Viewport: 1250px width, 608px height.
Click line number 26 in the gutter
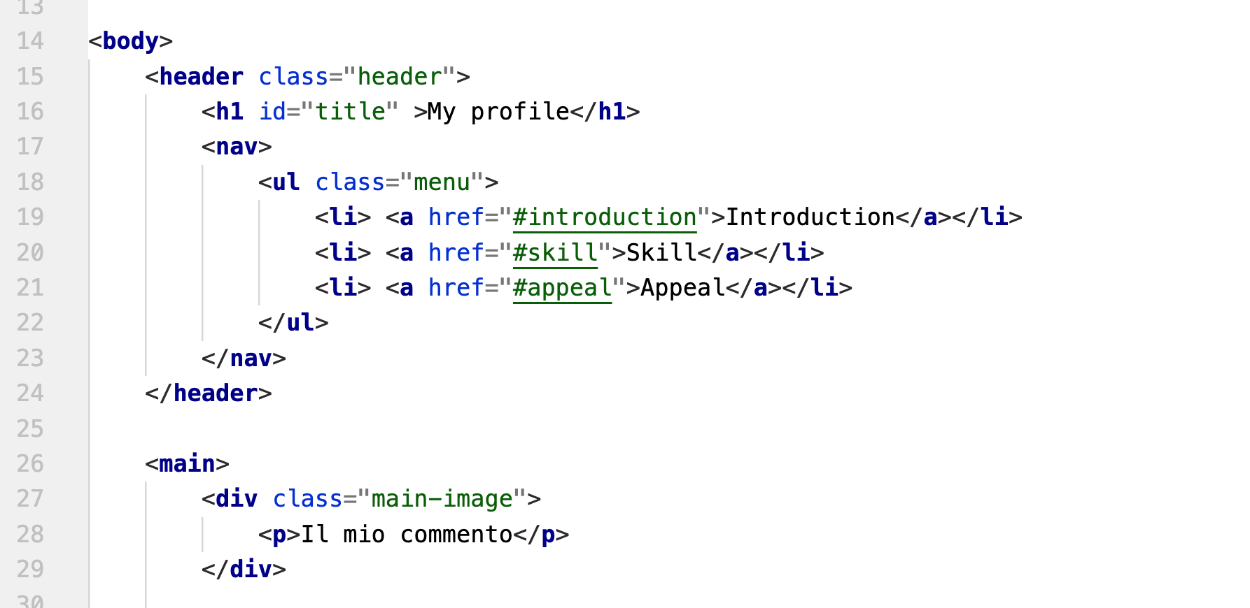point(30,464)
